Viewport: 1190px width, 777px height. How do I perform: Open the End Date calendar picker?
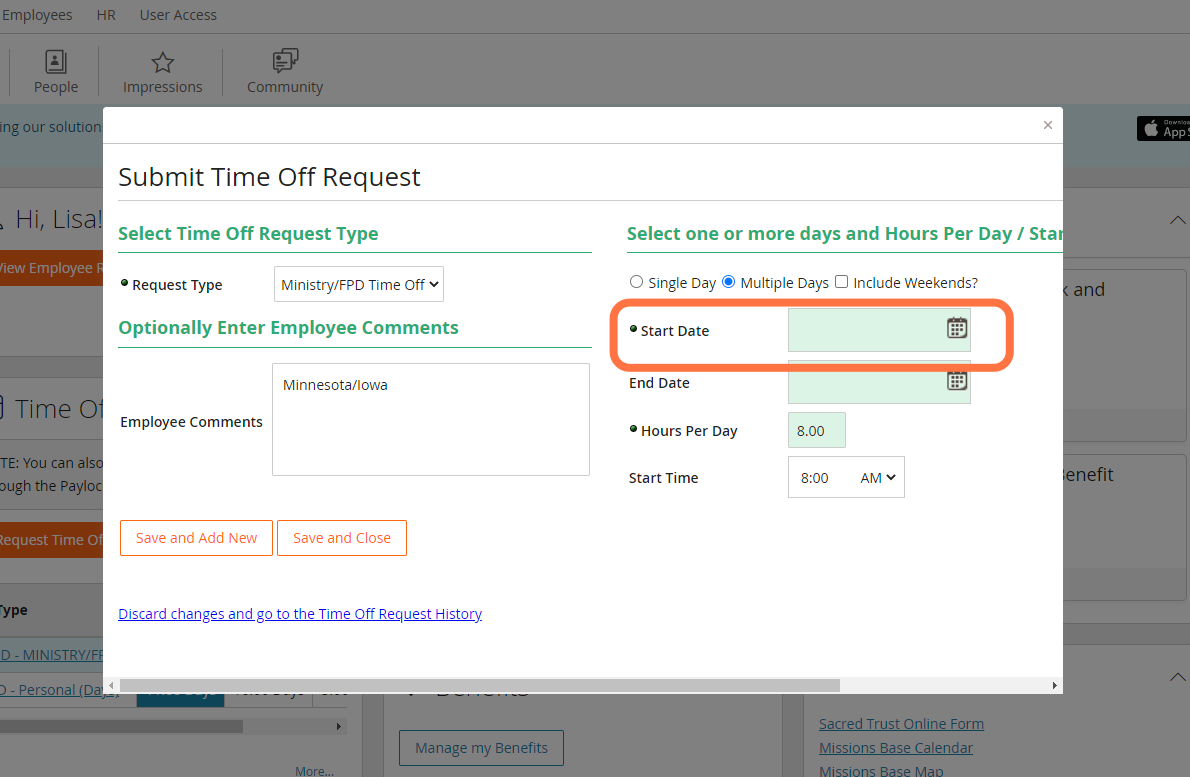tap(956, 381)
